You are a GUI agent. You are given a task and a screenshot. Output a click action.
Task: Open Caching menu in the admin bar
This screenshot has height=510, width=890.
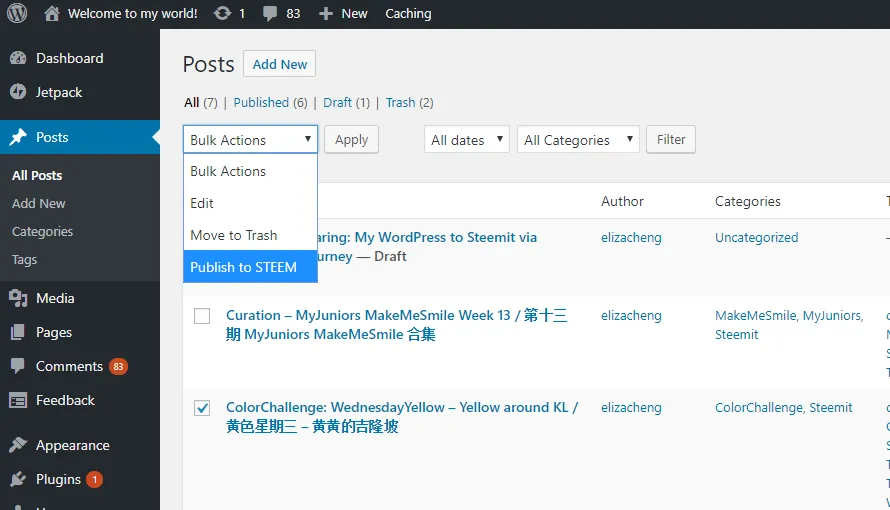click(x=408, y=14)
